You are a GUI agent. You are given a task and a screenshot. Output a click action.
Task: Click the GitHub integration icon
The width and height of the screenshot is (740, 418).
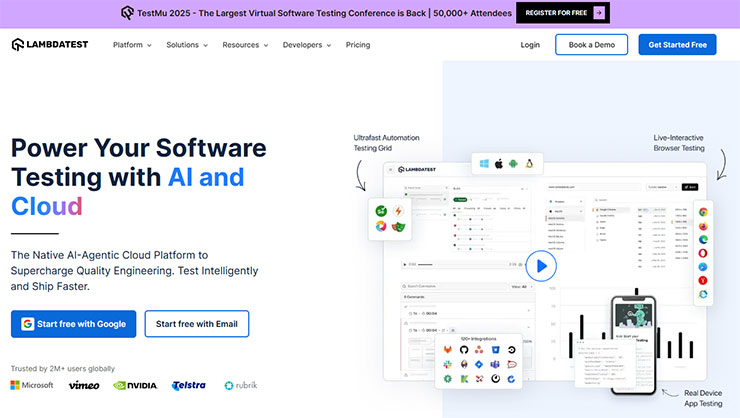[x=464, y=350]
